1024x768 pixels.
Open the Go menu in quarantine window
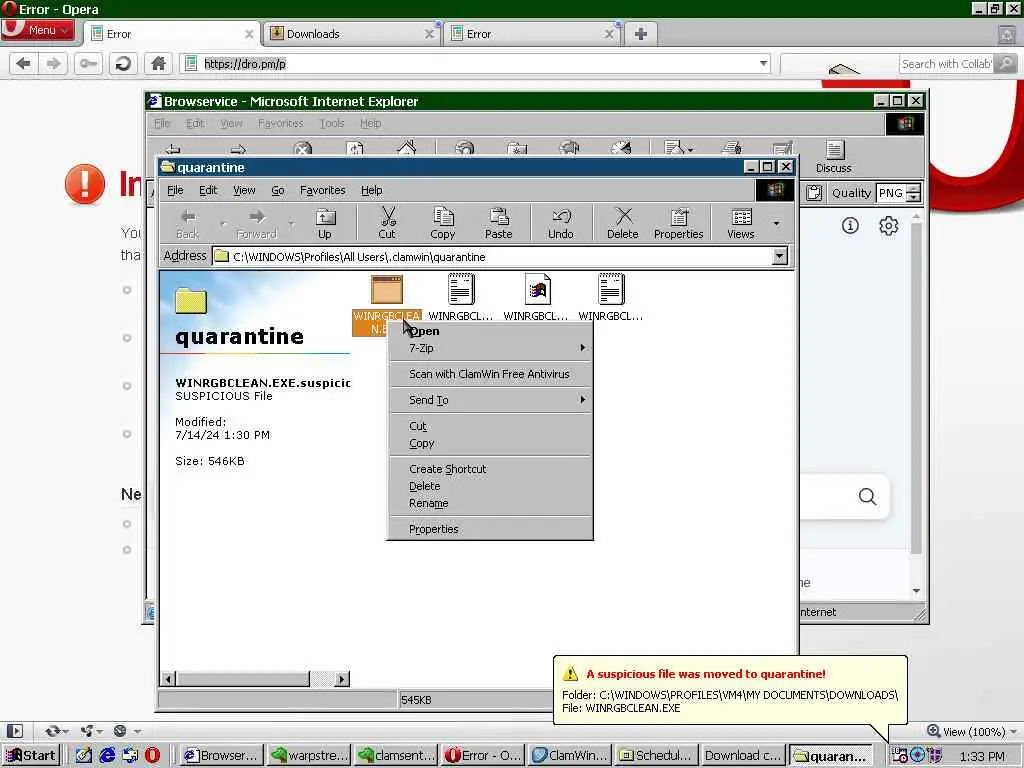[278, 190]
